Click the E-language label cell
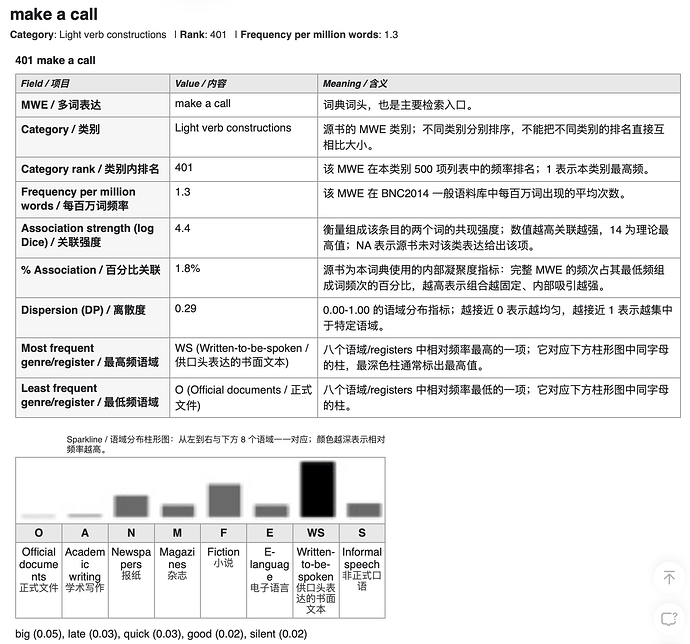Screen dimensions: 690x644 click(x=270, y=580)
